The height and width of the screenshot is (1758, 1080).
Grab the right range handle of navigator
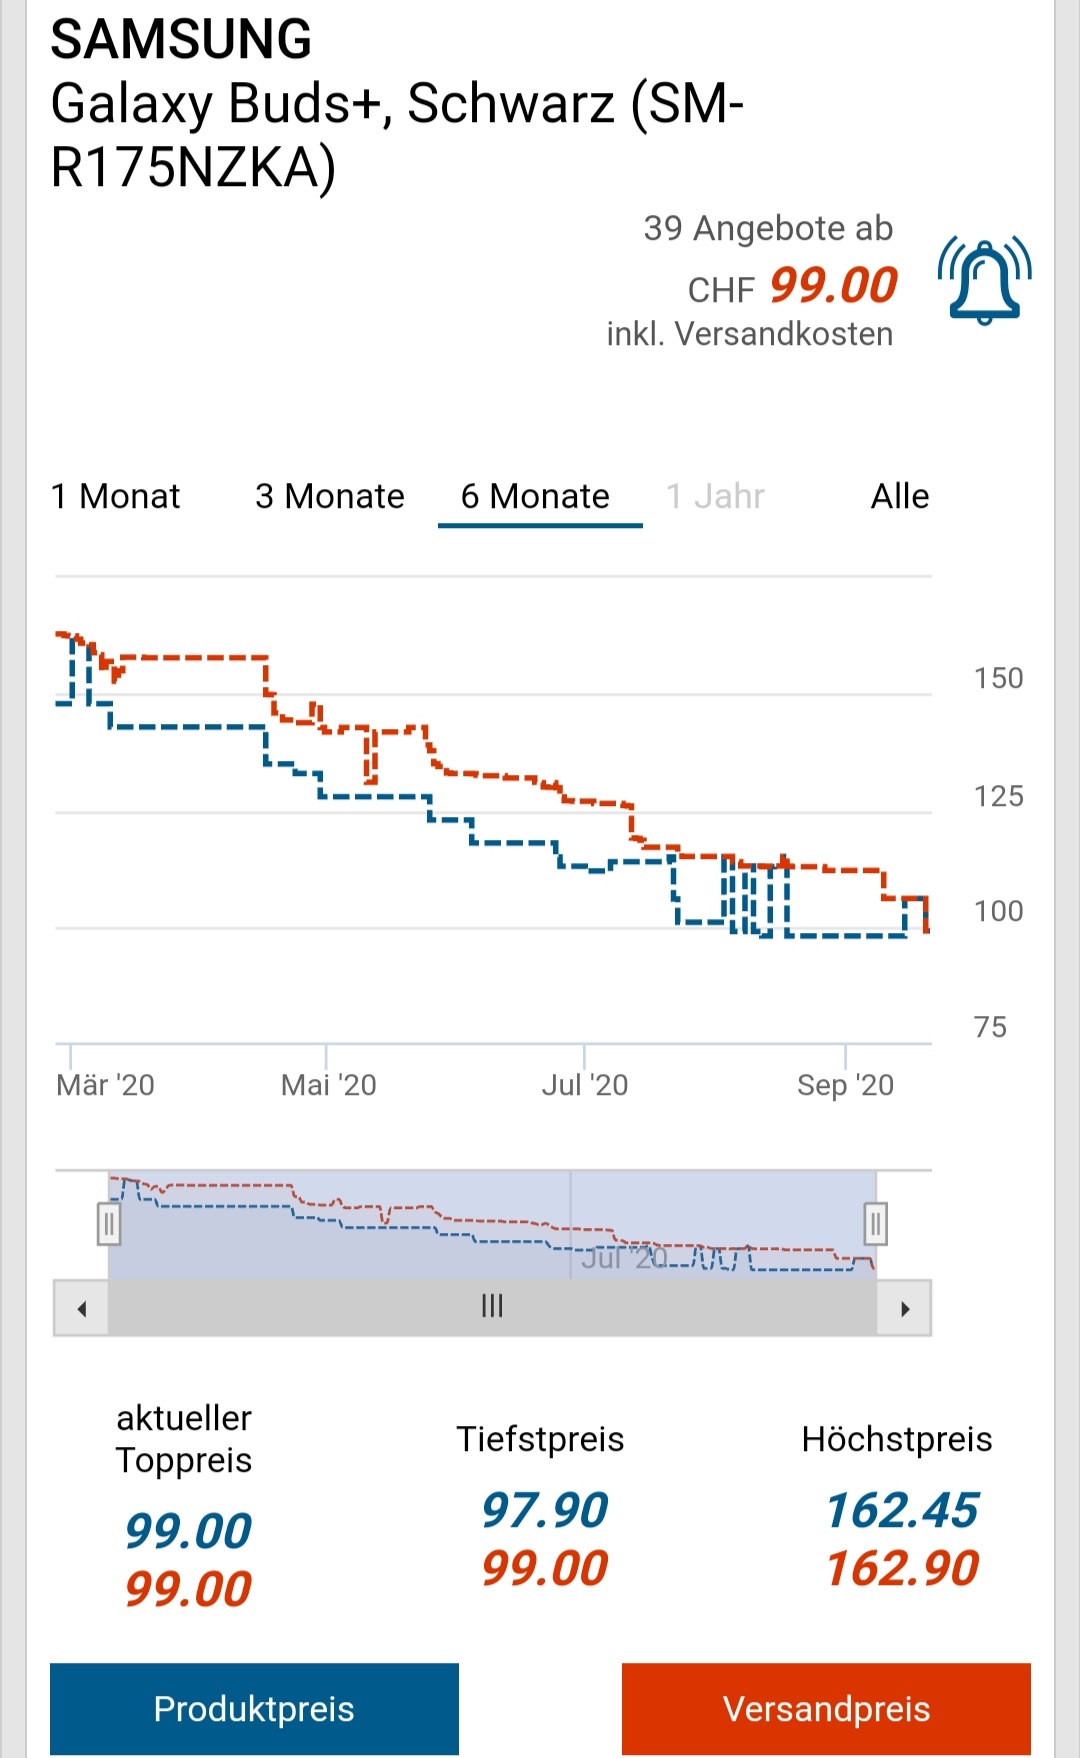point(876,1223)
